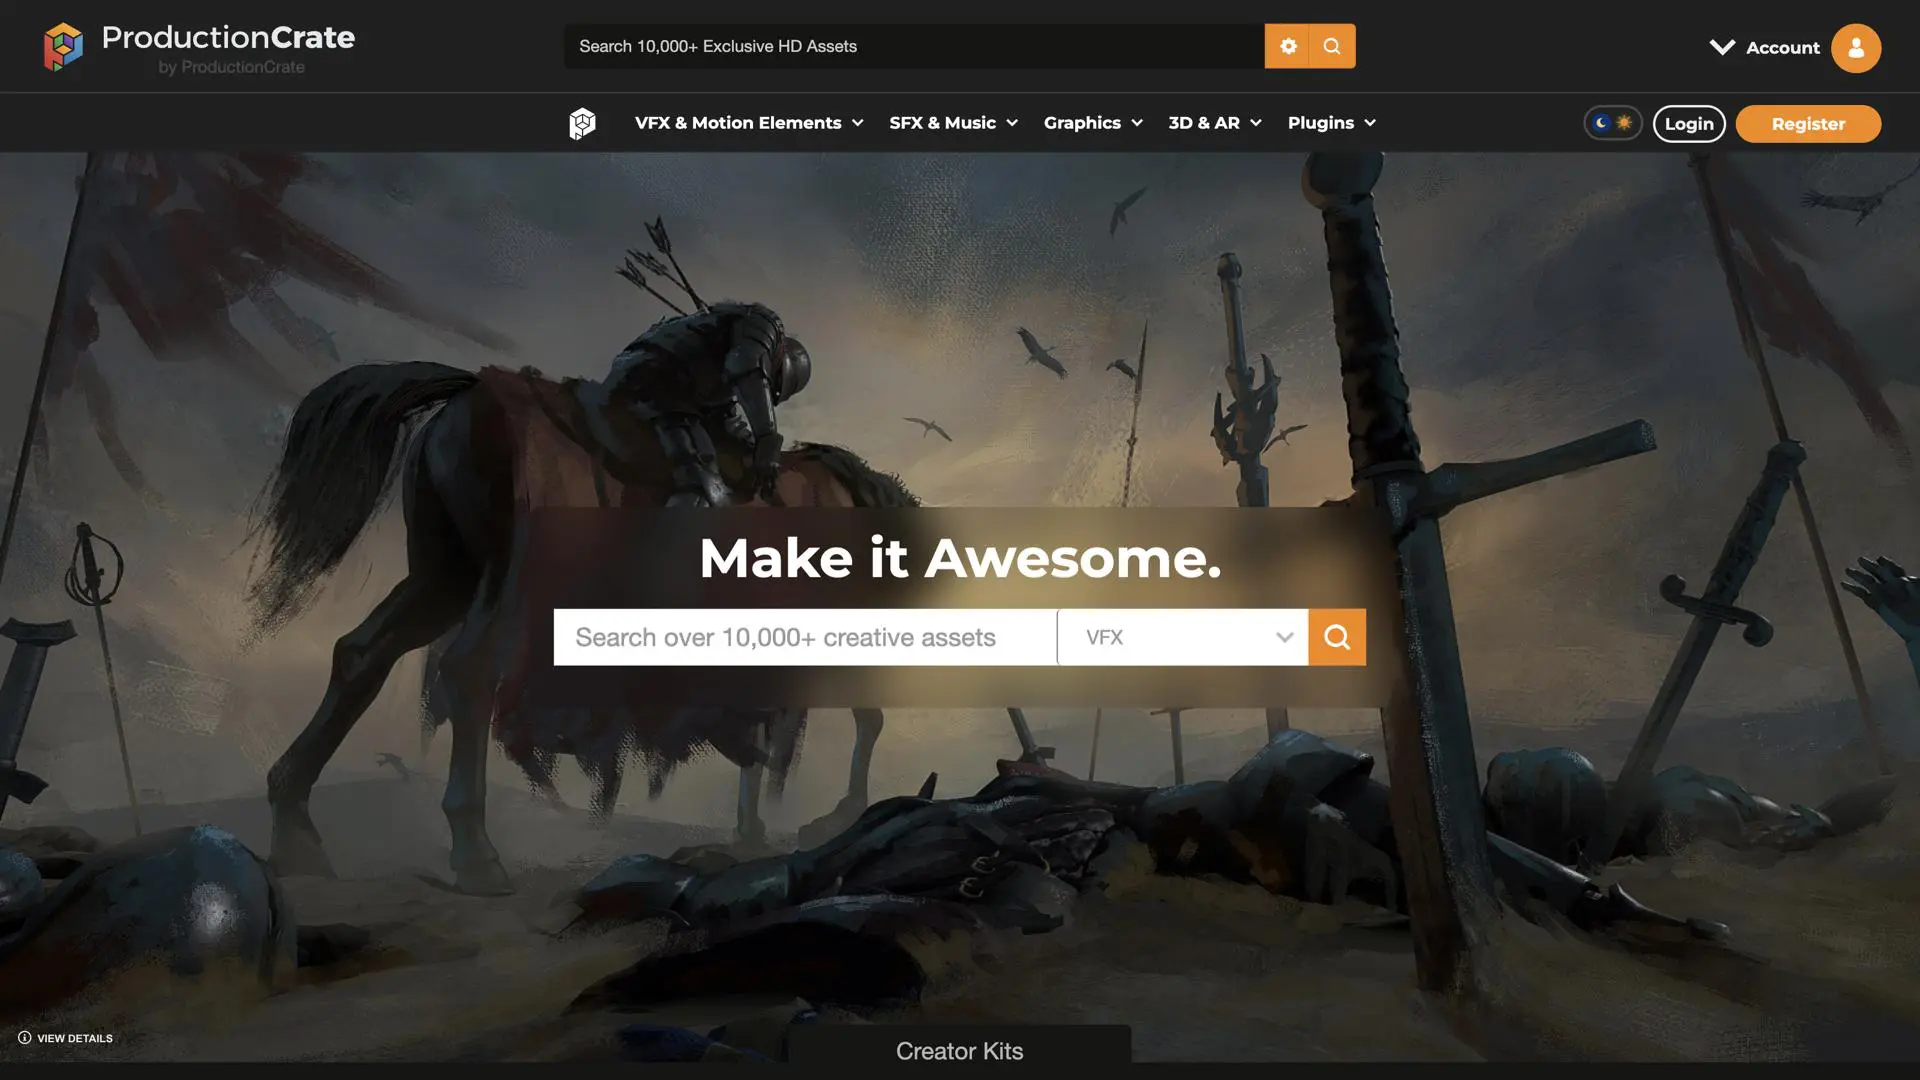Screen dimensions: 1920x1080
Task: Open the Graphics menu
Action: point(1093,123)
